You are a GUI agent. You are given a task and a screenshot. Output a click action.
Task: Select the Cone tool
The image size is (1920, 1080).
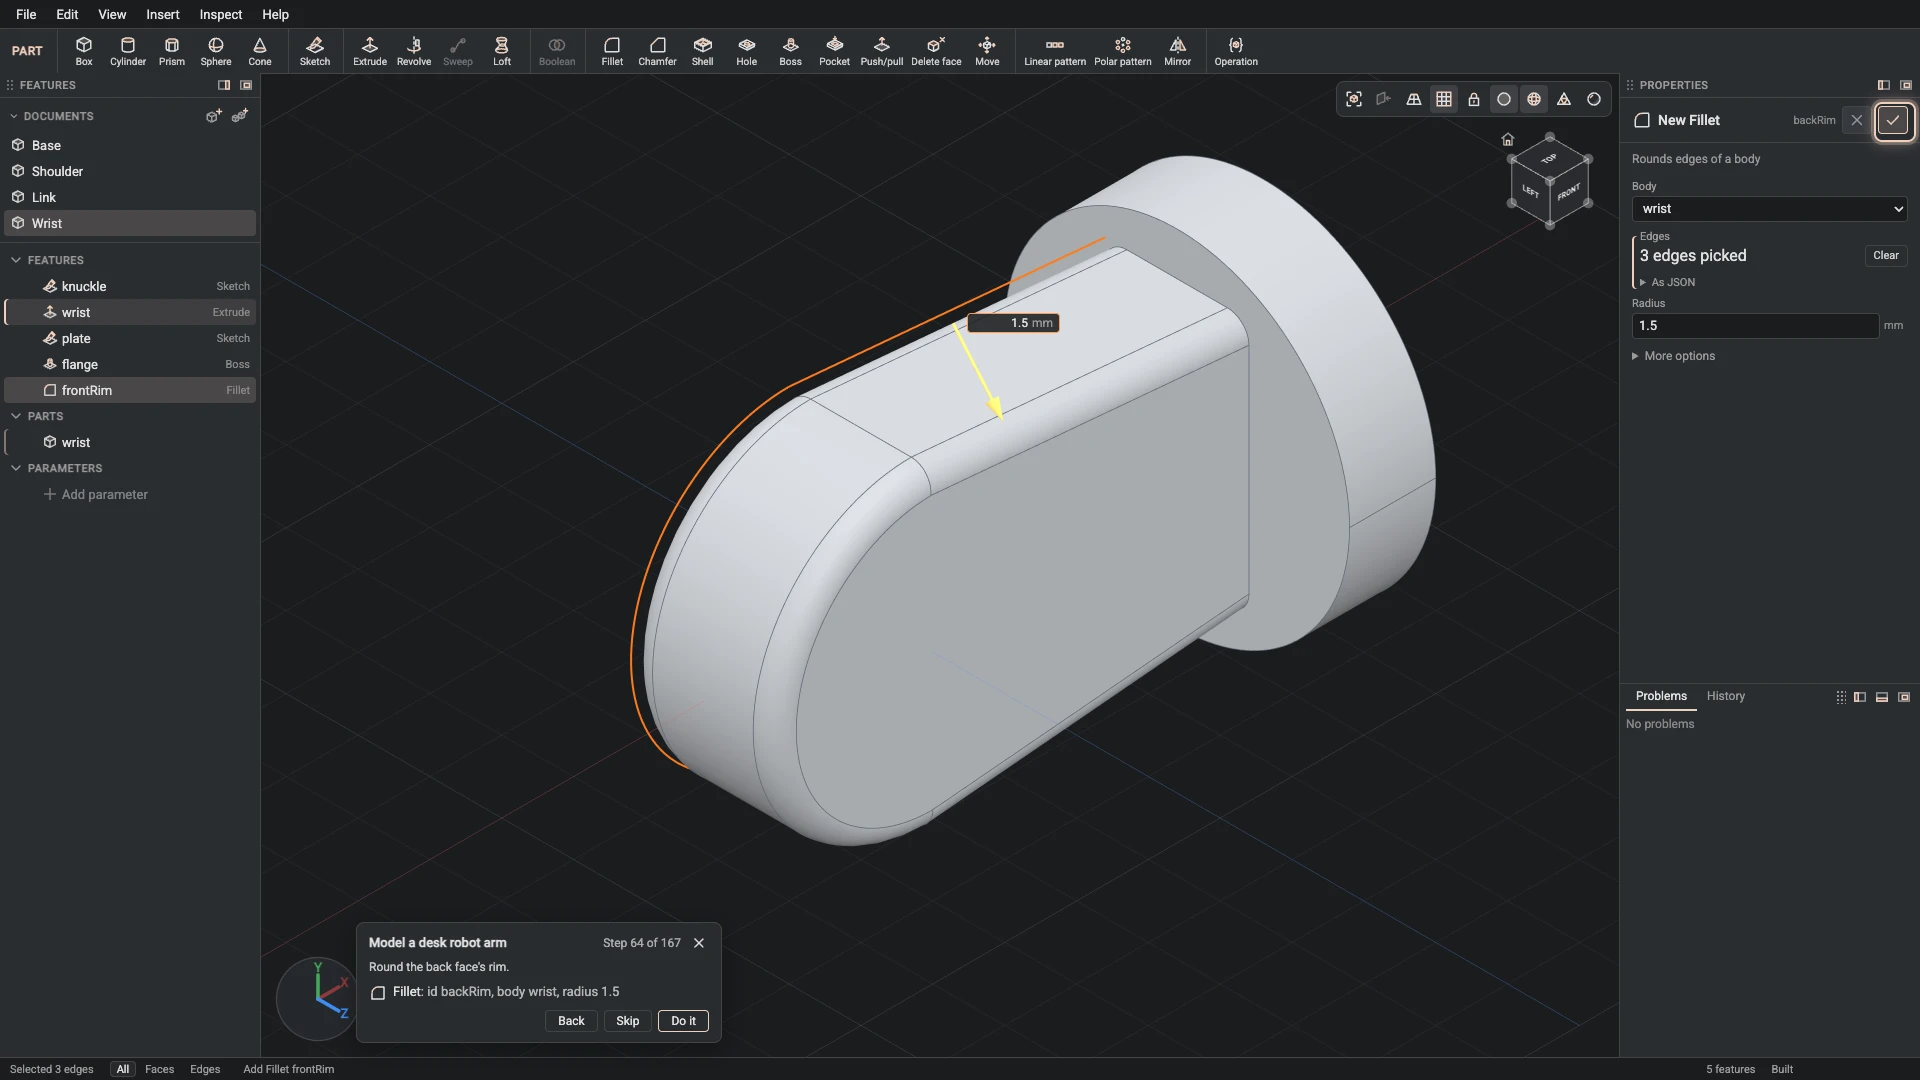click(260, 51)
